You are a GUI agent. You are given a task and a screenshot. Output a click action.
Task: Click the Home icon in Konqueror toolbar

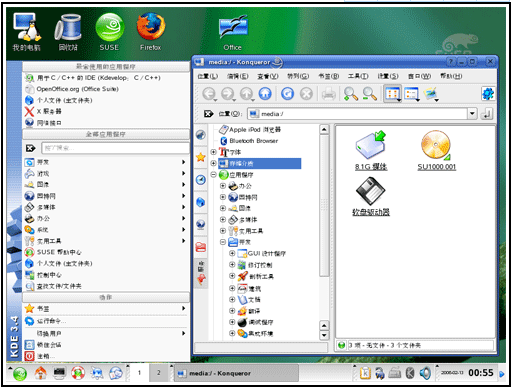(x=265, y=94)
